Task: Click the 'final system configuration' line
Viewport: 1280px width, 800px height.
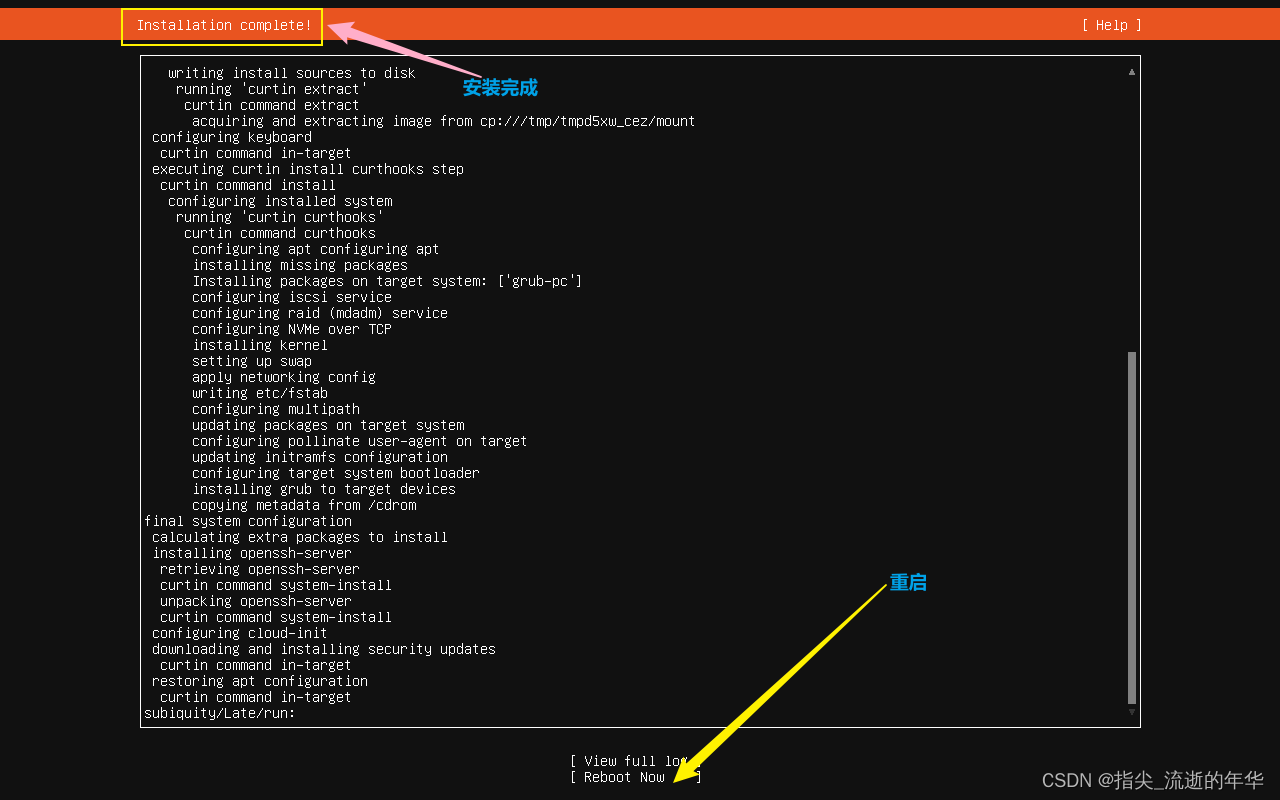Action: pos(247,521)
